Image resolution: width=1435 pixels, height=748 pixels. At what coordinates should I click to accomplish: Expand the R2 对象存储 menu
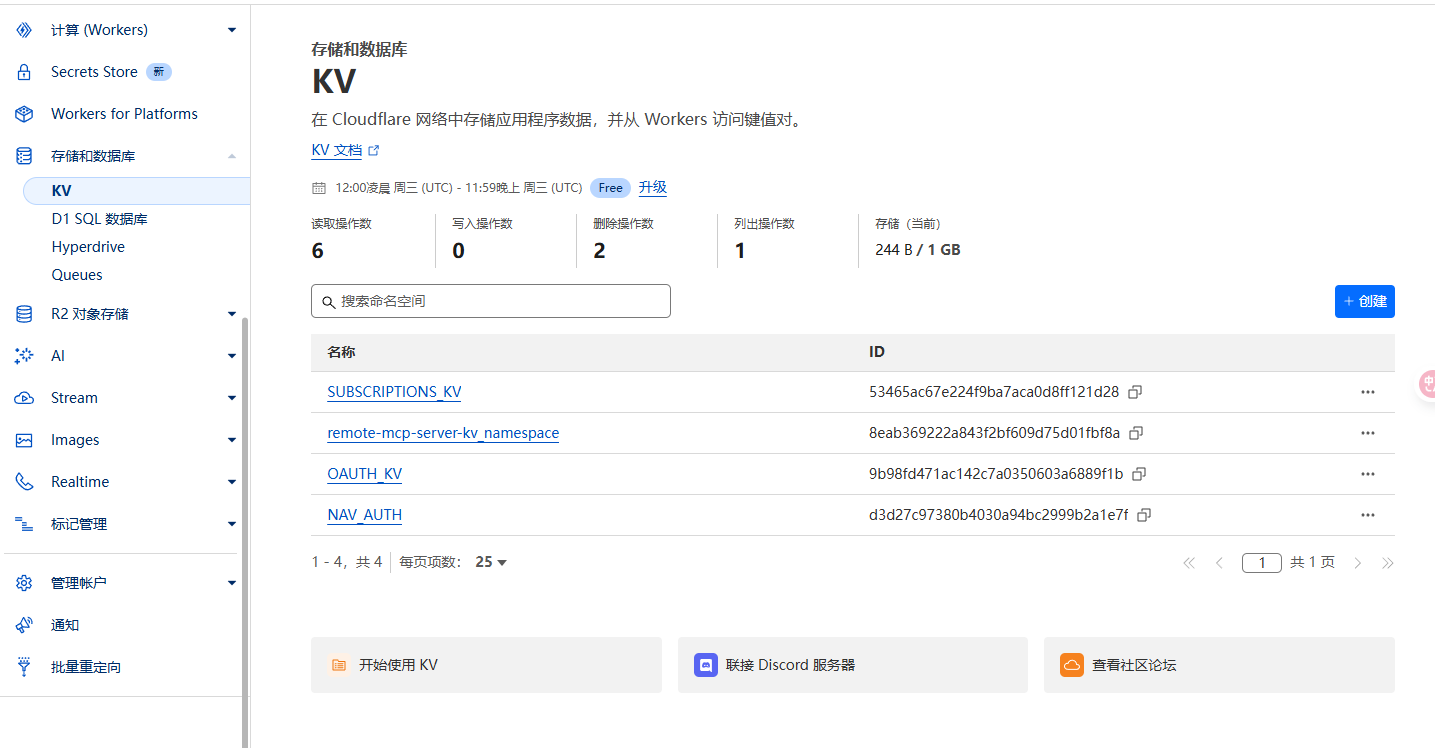click(232, 314)
